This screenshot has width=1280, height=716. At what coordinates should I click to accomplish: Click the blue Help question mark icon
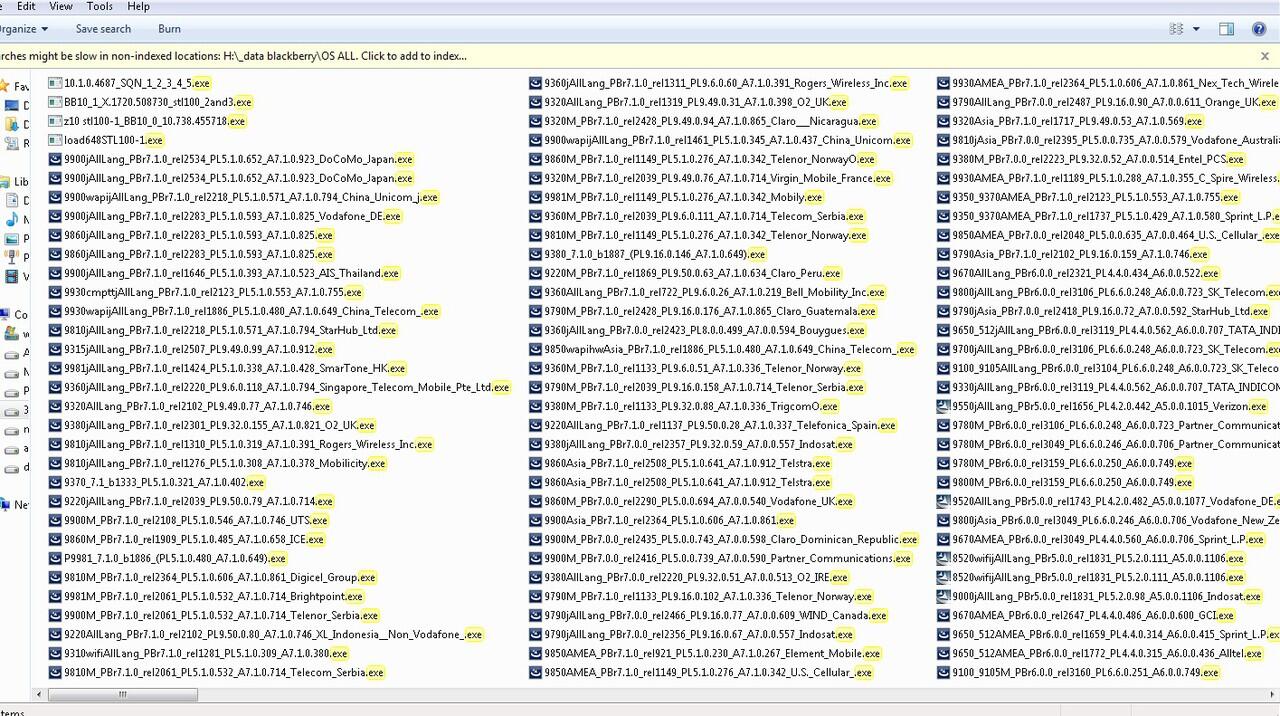click(x=1259, y=29)
